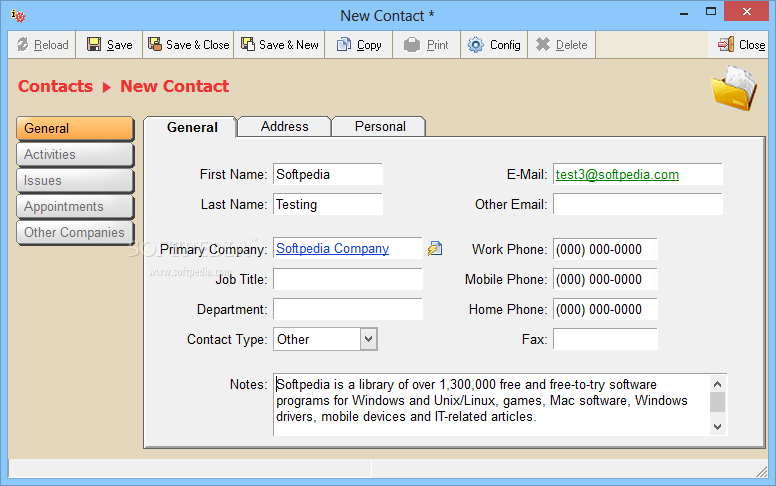Minimize the New Contact window
This screenshot has width=776, height=486.
[x=684, y=13]
